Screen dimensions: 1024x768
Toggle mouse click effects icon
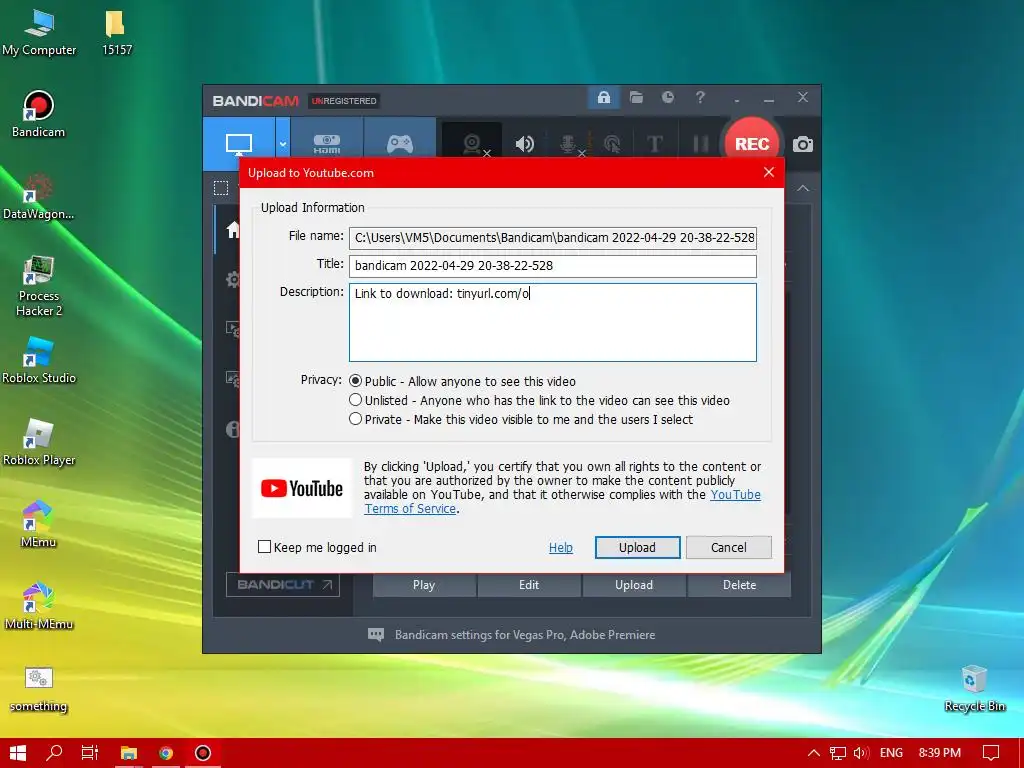click(x=612, y=144)
